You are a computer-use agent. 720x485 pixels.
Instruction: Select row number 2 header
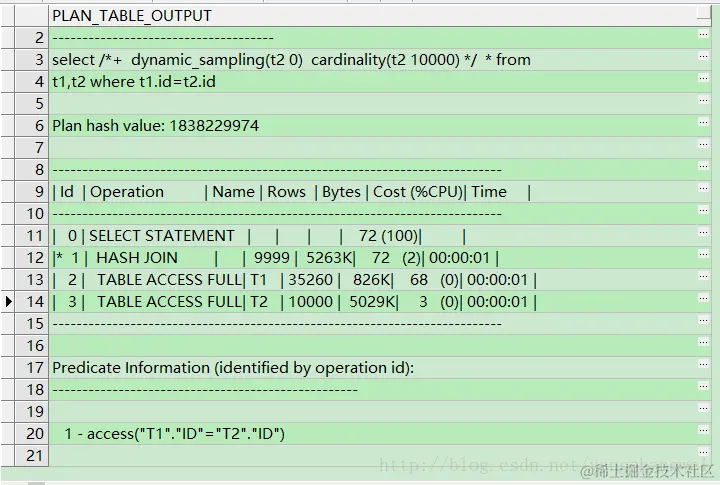click(x=31, y=38)
